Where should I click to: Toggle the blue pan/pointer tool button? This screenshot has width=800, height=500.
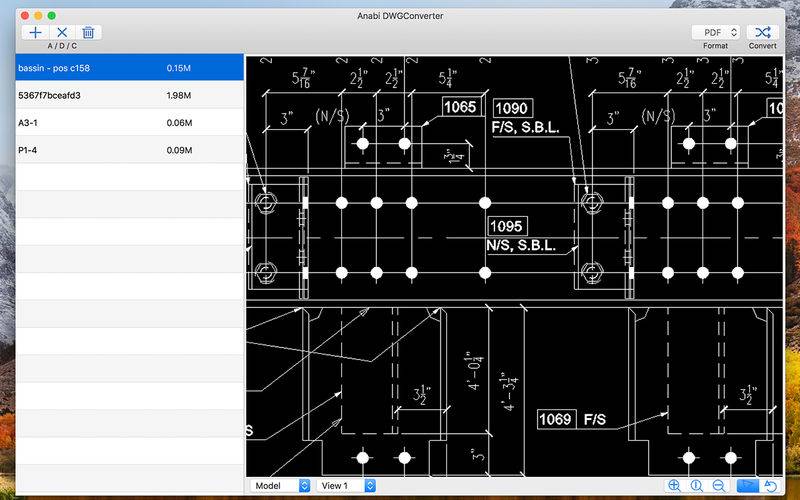pos(748,486)
